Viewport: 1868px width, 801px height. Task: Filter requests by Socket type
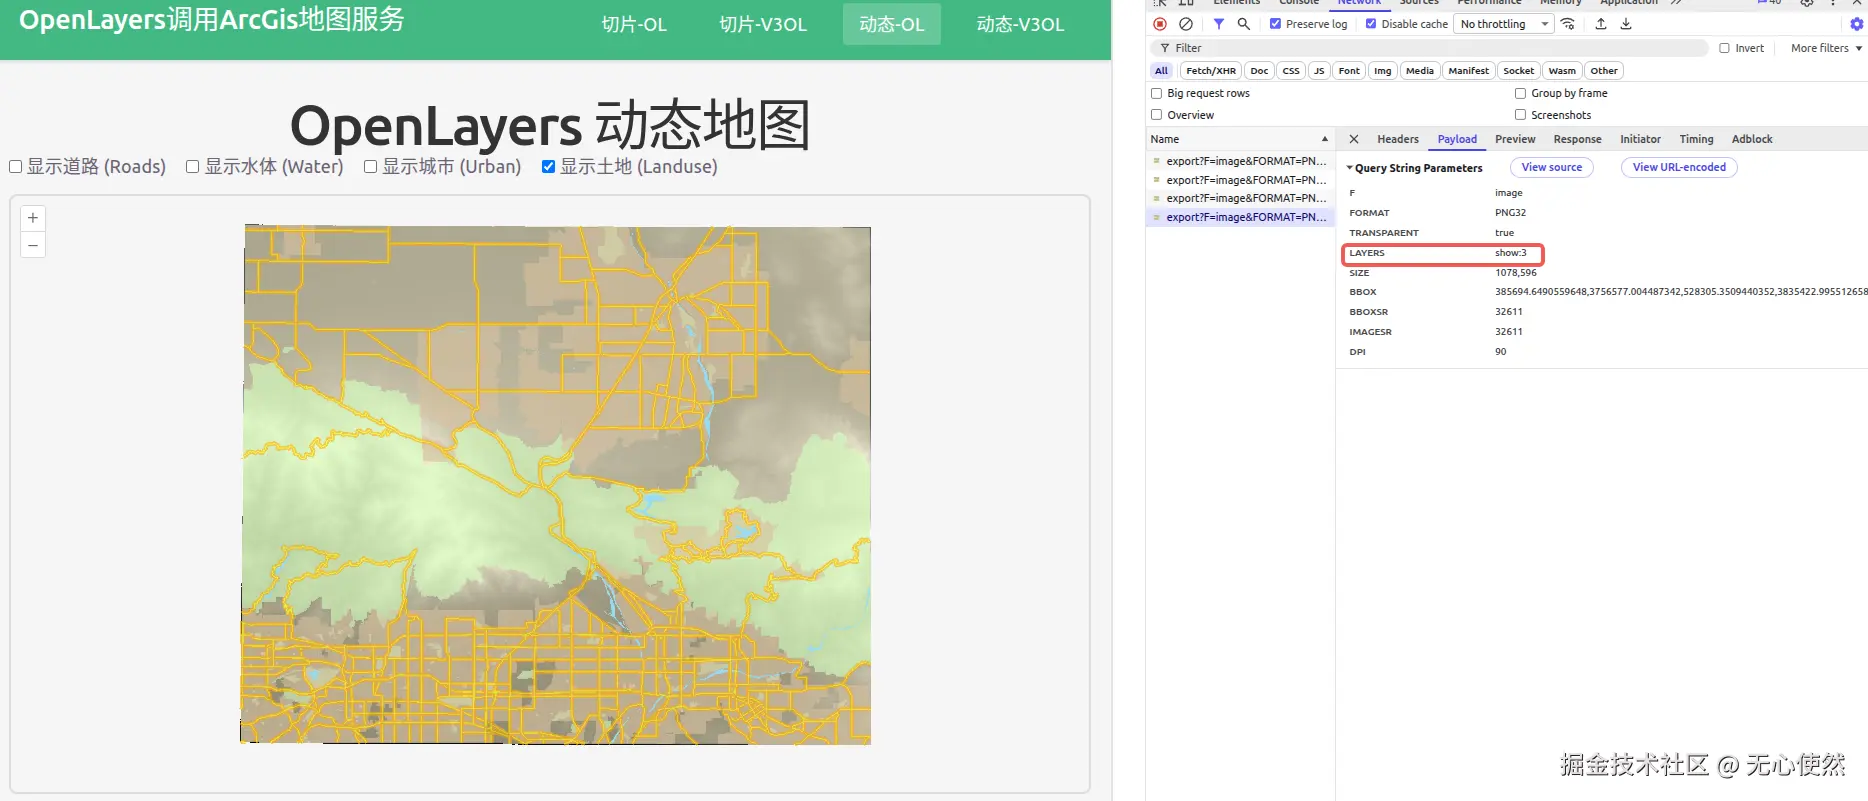1518,71
